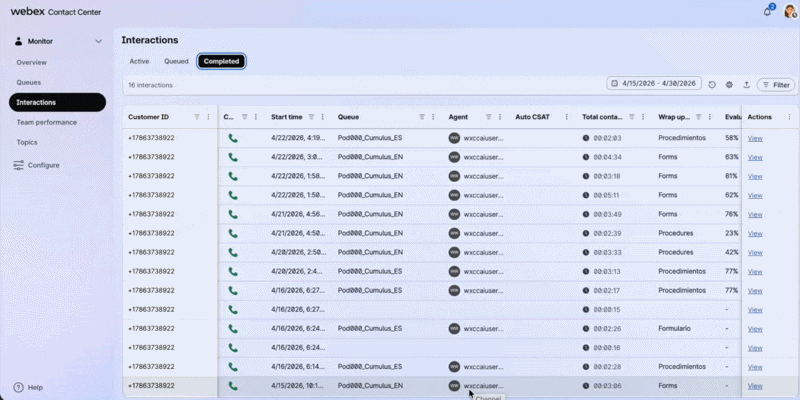The width and height of the screenshot is (800, 400).
Task: Open table settings gear icon
Action: click(x=729, y=85)
